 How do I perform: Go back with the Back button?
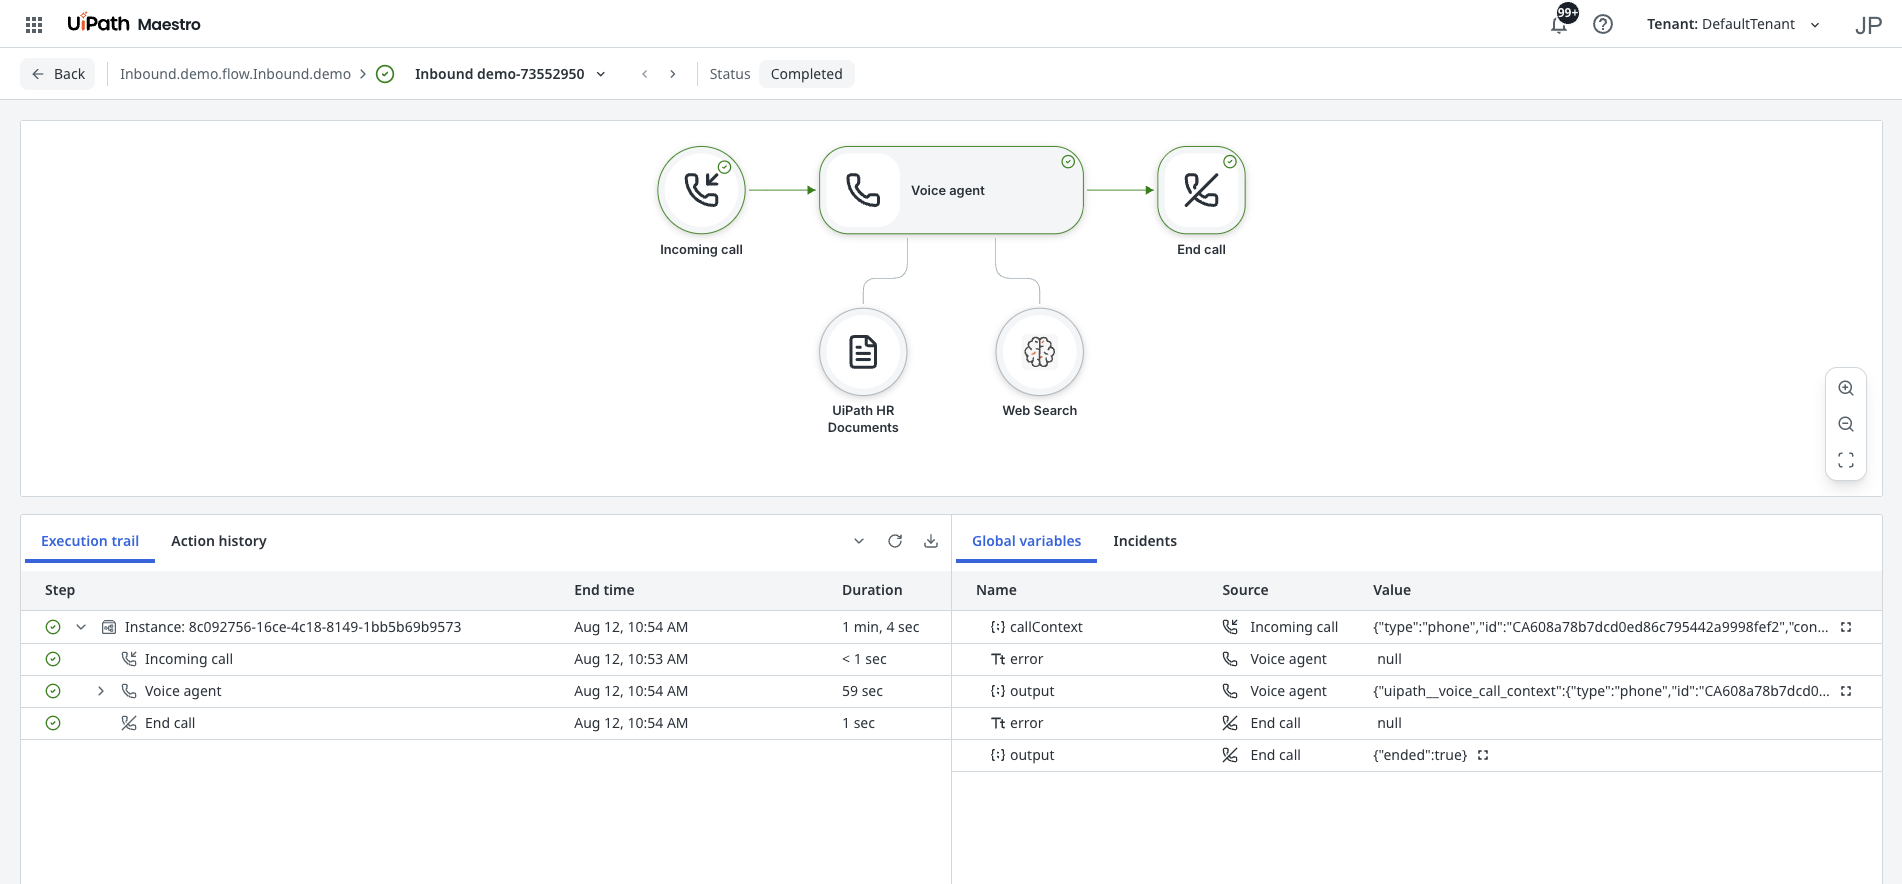pyautogui.click(x=58, y=74)
